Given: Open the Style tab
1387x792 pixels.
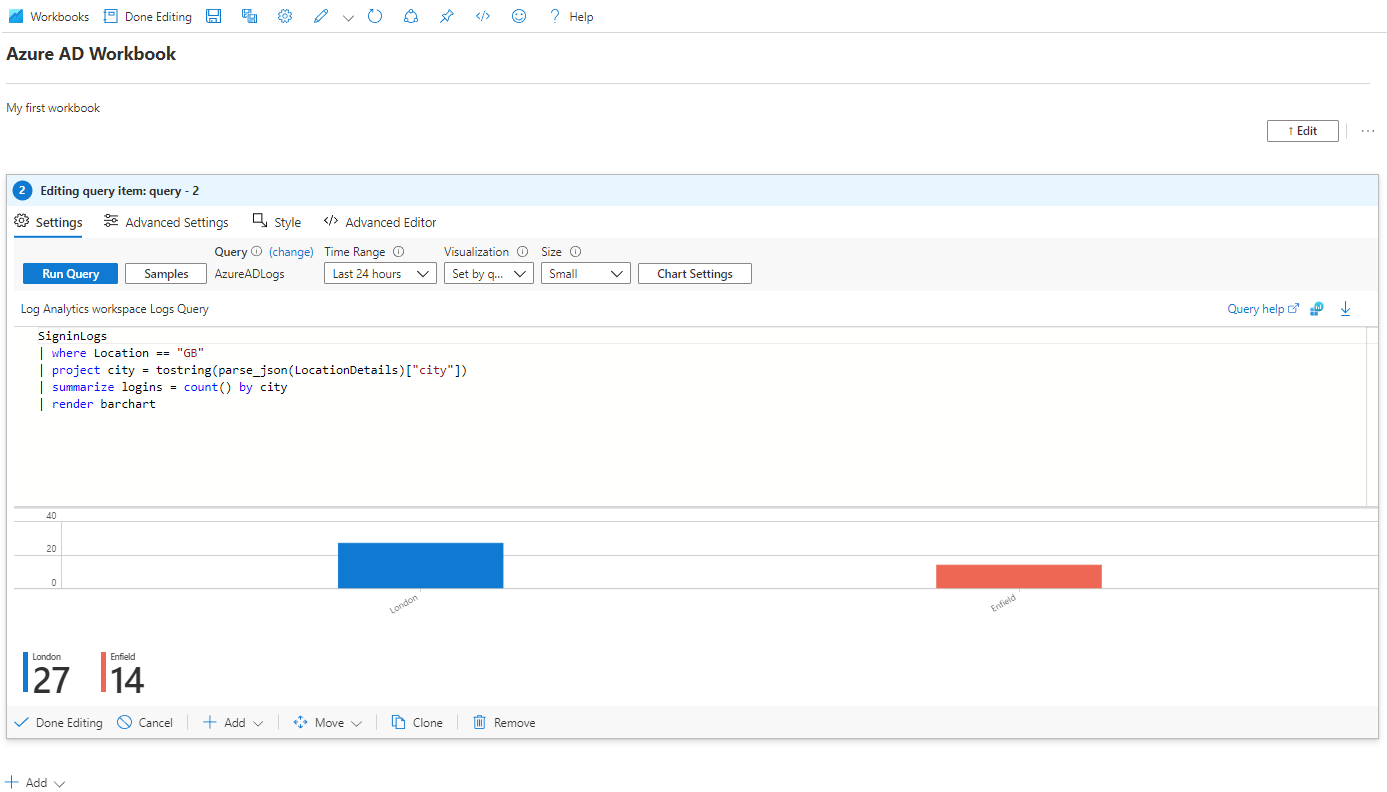Looking at the screenshot, I should point(277,222).
